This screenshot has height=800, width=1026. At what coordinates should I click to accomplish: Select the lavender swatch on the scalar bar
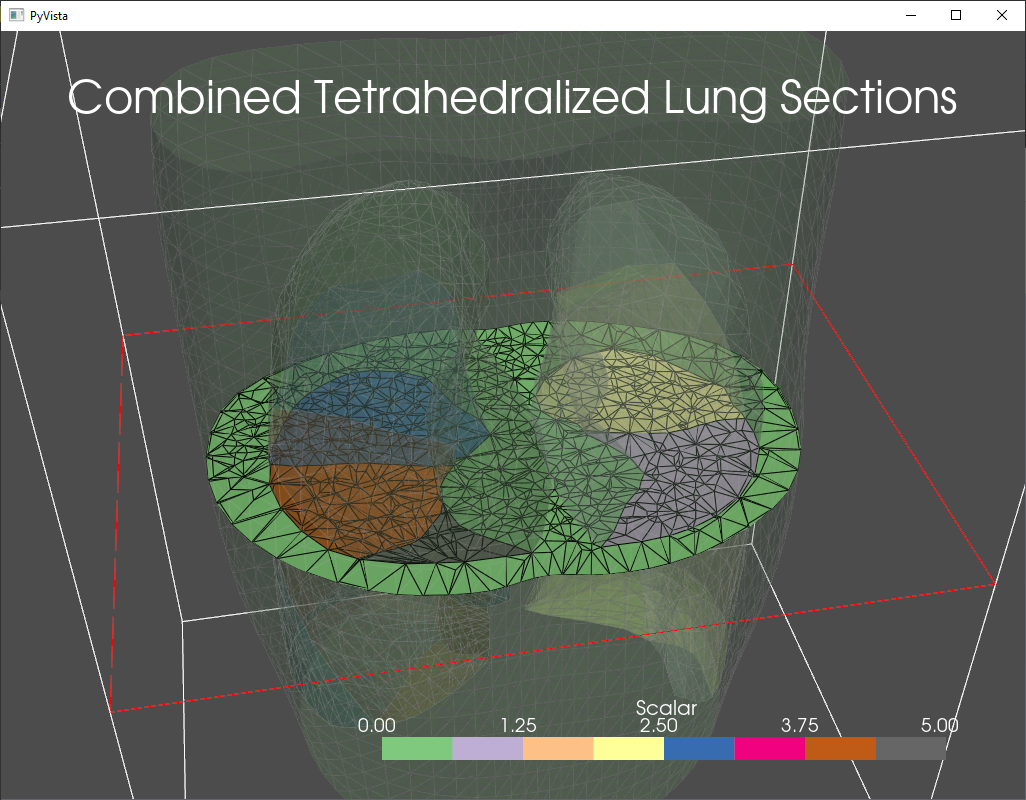[x=487, y=749]
